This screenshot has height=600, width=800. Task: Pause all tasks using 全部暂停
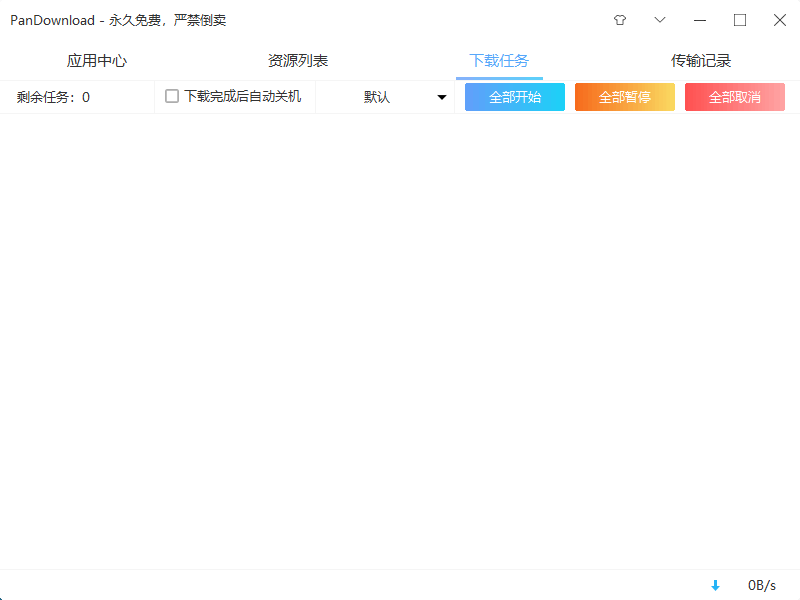tap(624, 97)
